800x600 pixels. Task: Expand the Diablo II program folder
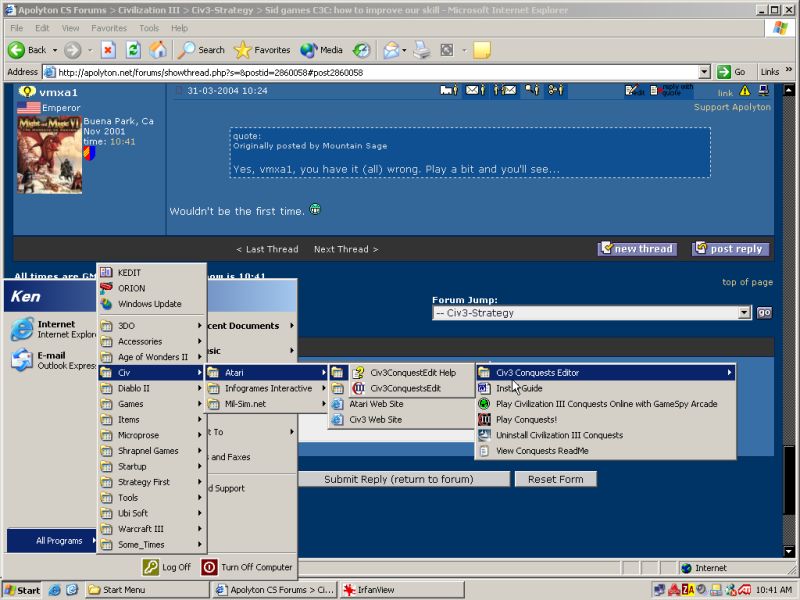pyautogui.click(x=152, y=388)
